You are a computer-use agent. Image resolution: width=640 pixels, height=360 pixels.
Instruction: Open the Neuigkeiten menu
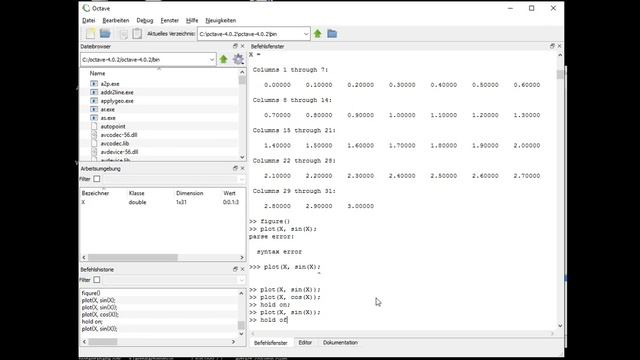(x=220, y=20)
